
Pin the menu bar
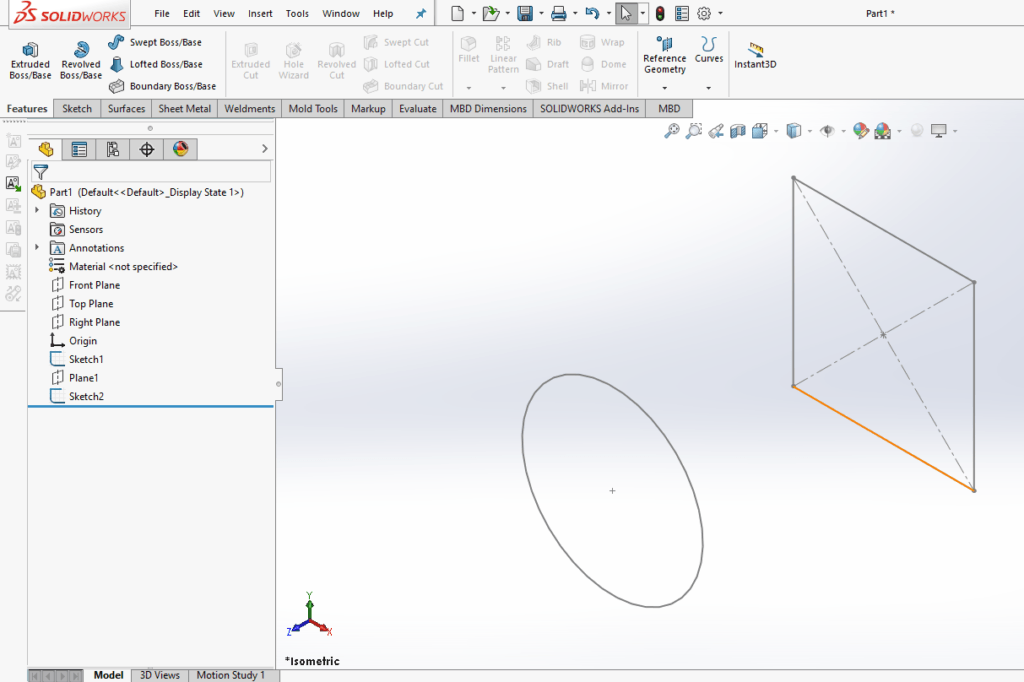click(x=421, y=13)
